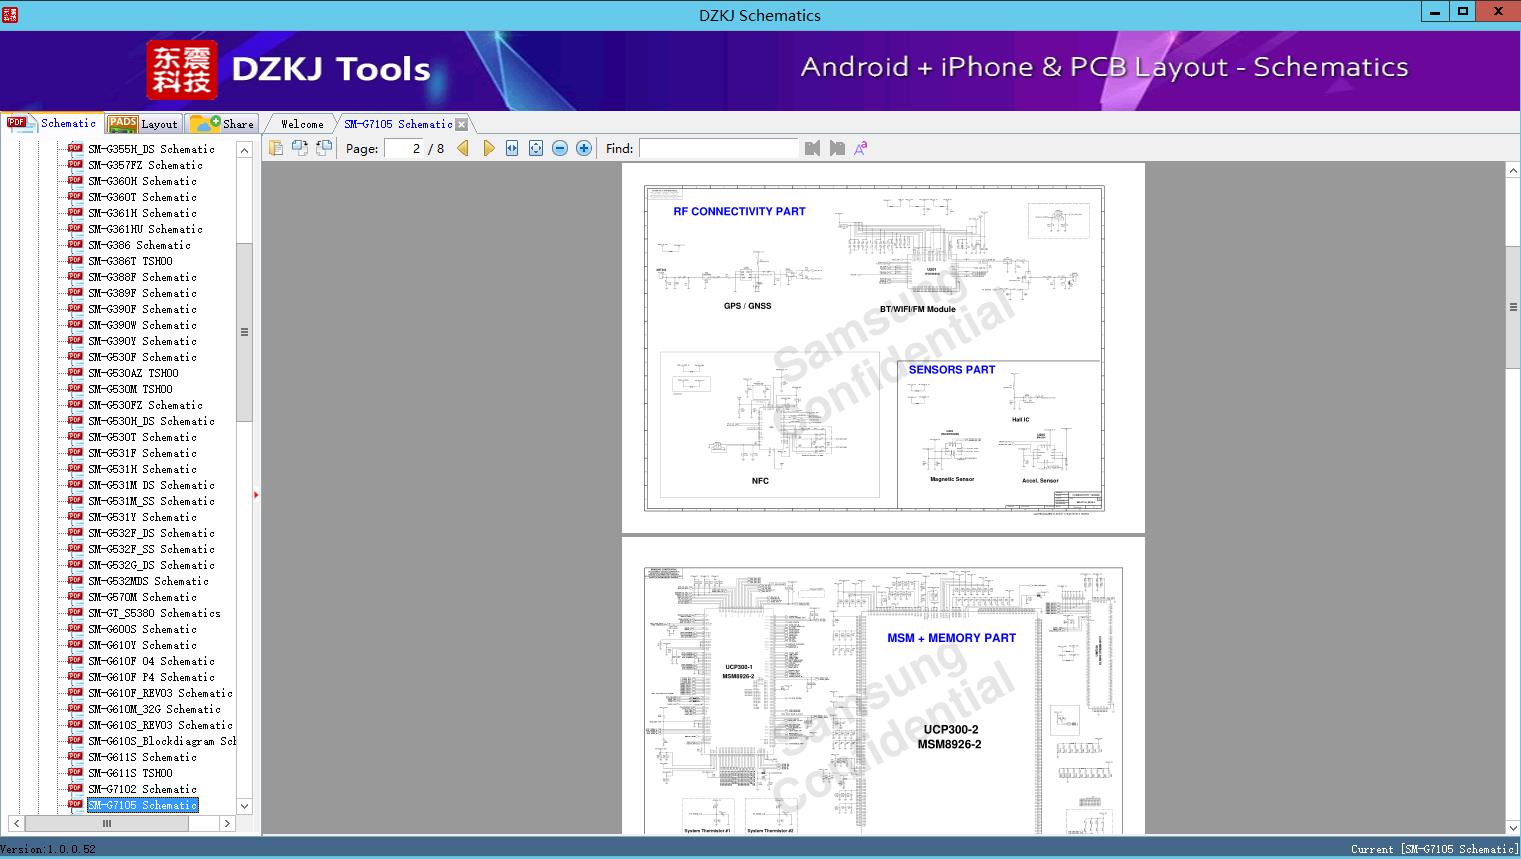Click the document viewer vertical scrollbar thumb

pos(1513,307)
